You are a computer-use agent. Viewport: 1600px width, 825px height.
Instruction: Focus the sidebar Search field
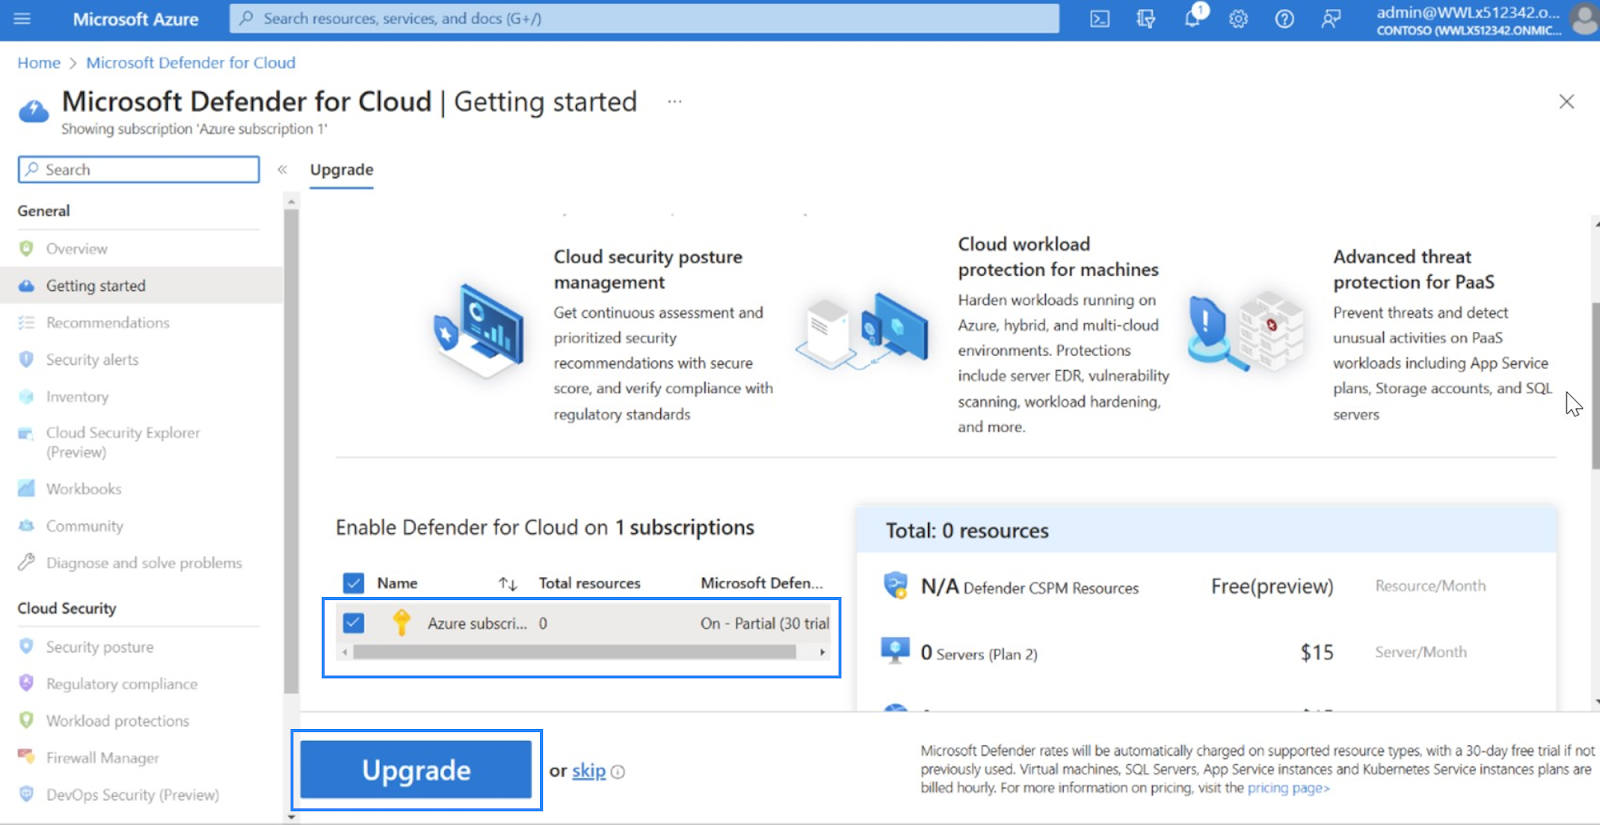pos(138,169)
